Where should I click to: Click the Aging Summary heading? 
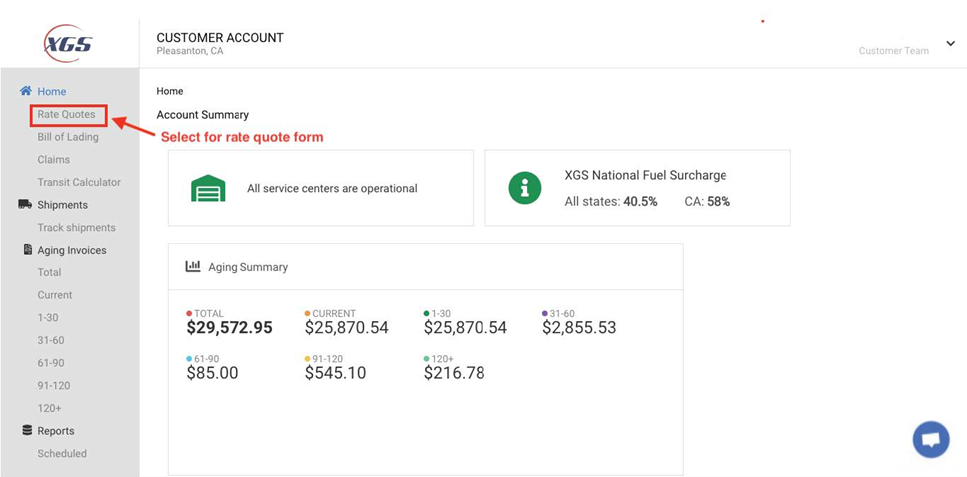tap(248, 267)
